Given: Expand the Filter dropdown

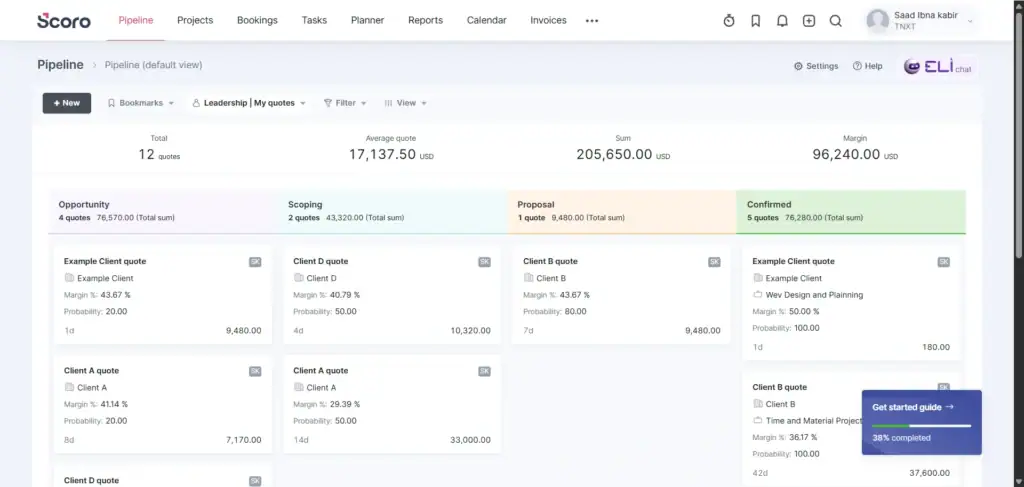Looking at the screenshot, I should [345, 103].
